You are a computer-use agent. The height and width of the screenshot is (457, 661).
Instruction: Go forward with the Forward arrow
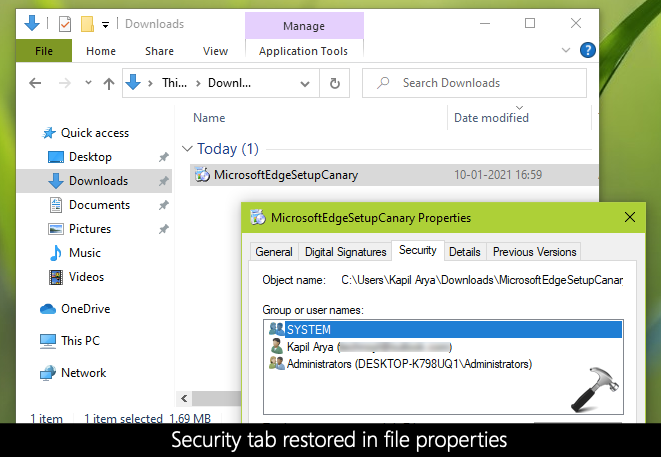tap(64, 83)
